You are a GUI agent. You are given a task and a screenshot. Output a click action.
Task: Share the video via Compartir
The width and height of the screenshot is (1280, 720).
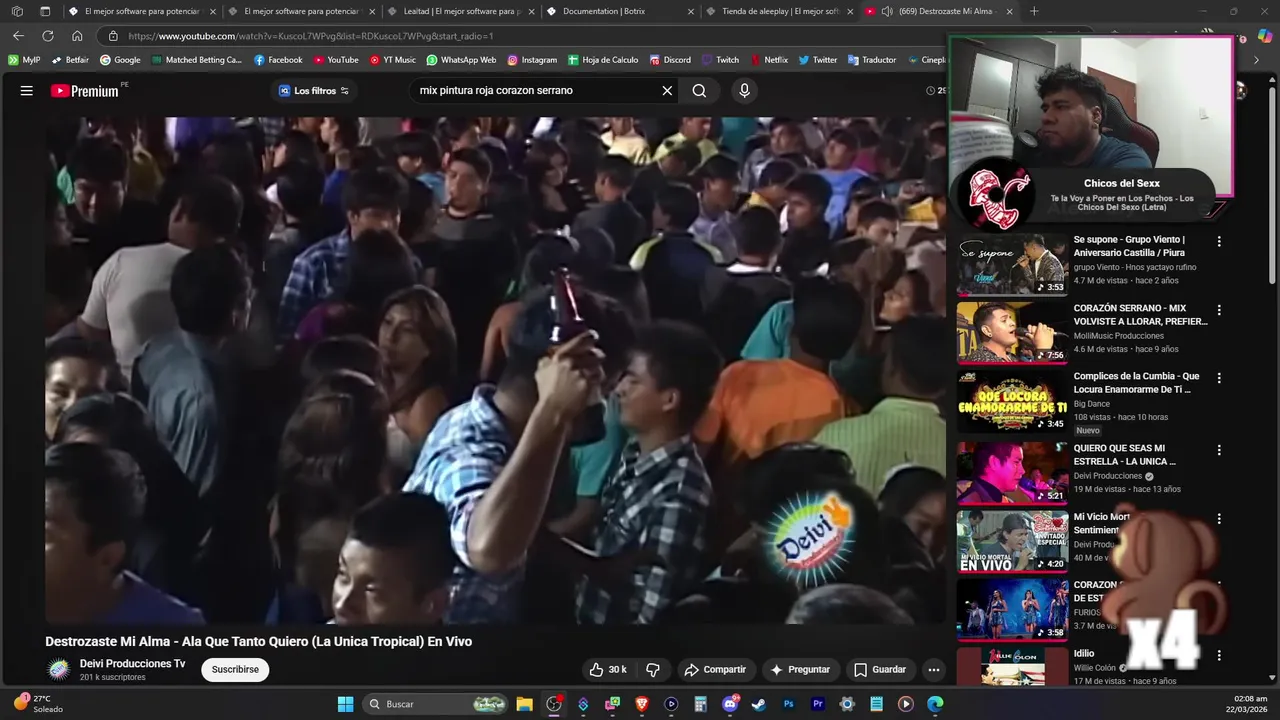(715, 669)
